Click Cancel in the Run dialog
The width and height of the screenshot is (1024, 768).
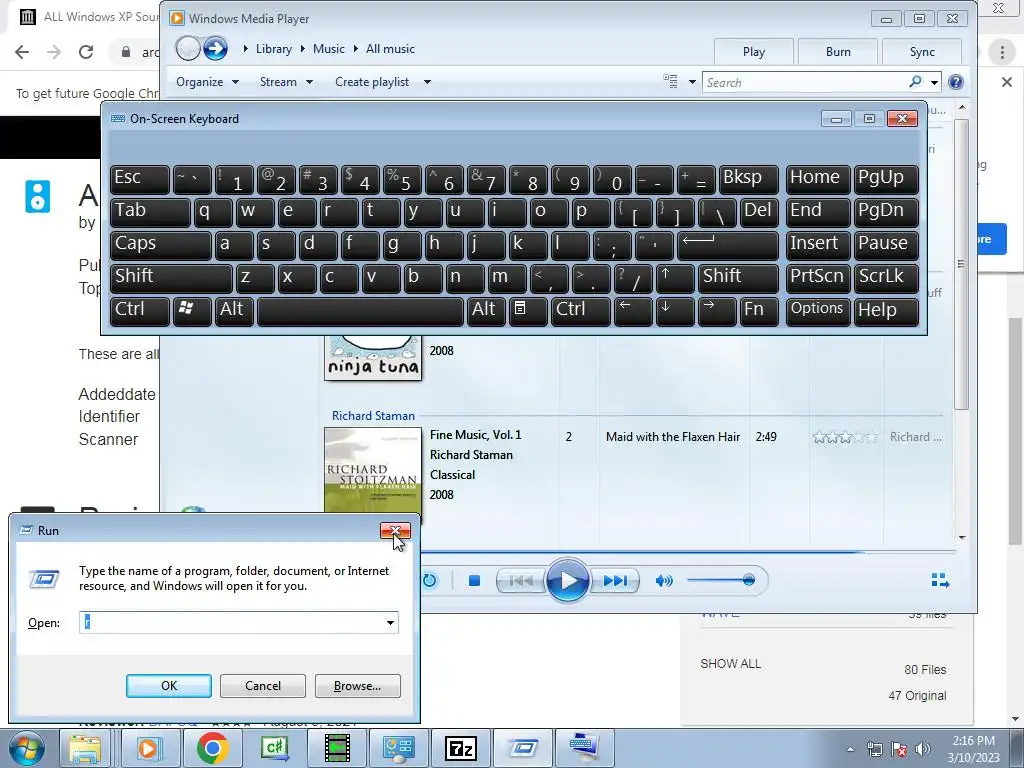tap(263, 686)
